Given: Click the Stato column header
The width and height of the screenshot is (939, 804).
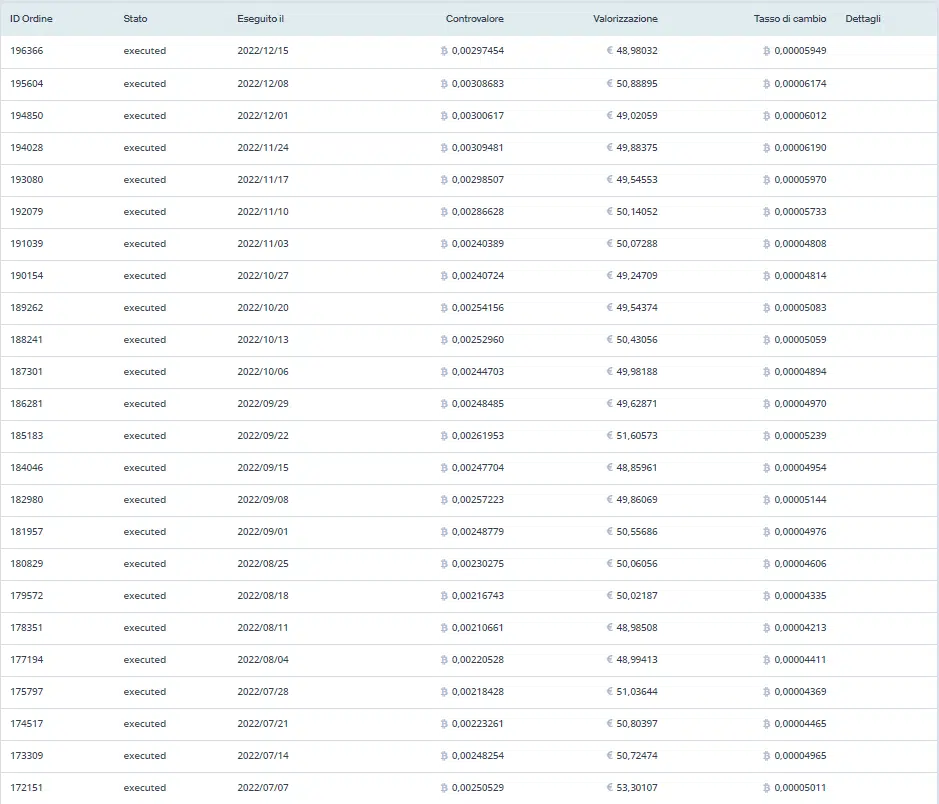Looking at the screenshot, I should 135,19.
